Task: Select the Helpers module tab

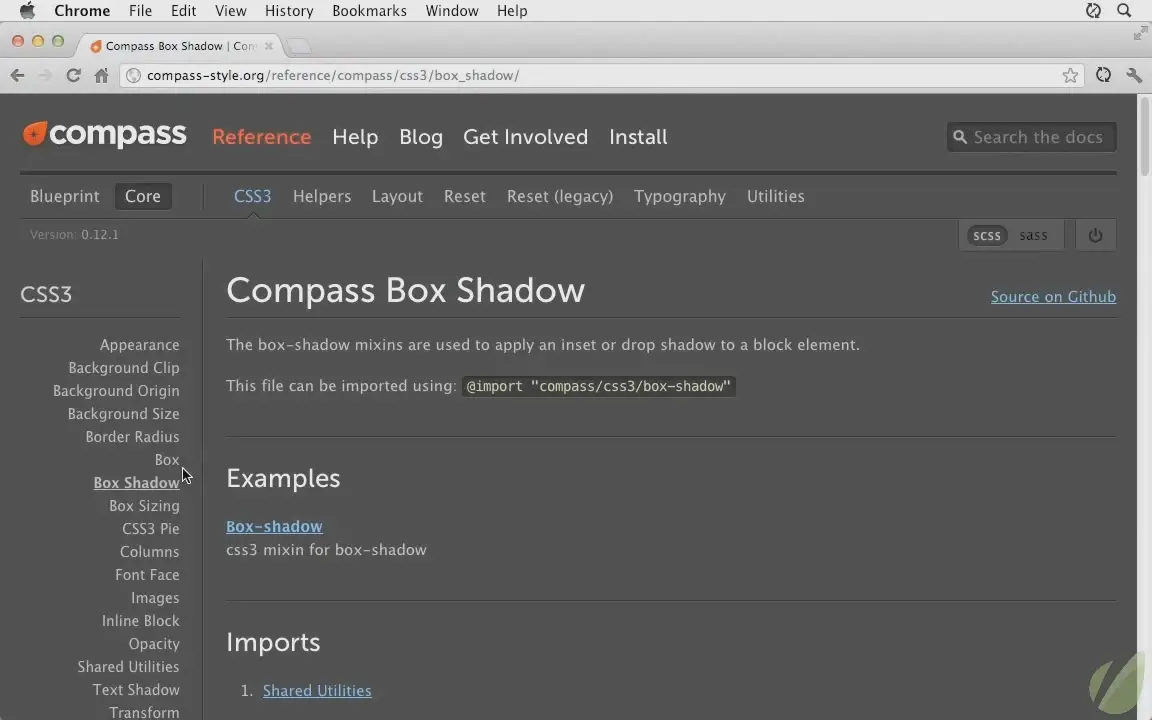Action: click(322, 196)
